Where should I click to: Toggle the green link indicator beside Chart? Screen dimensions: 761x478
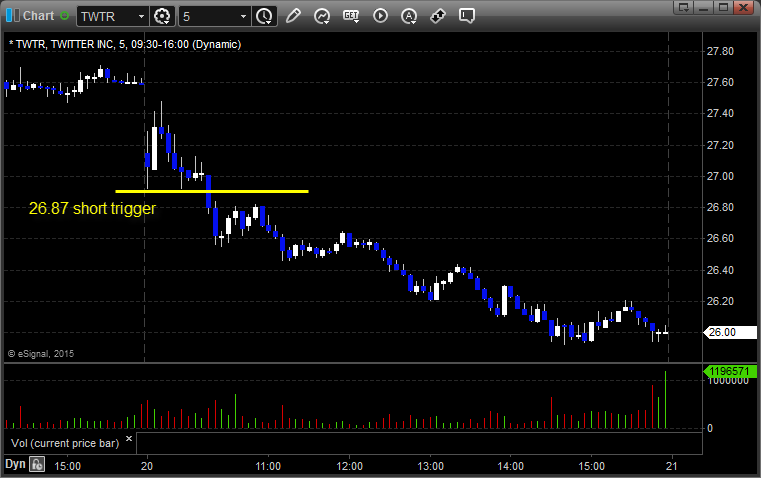[65, 16]
